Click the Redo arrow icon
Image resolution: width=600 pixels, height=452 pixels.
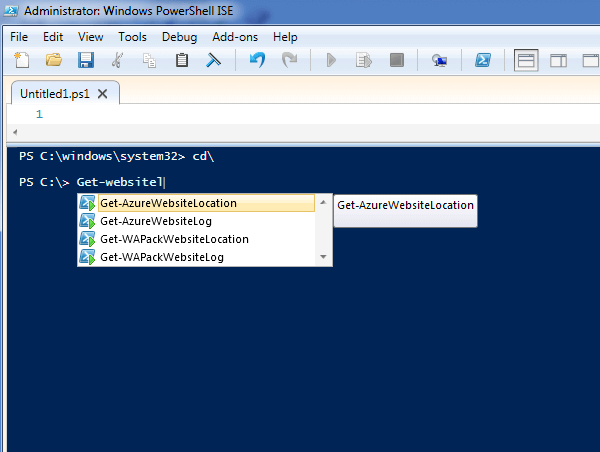click(289, 60)
